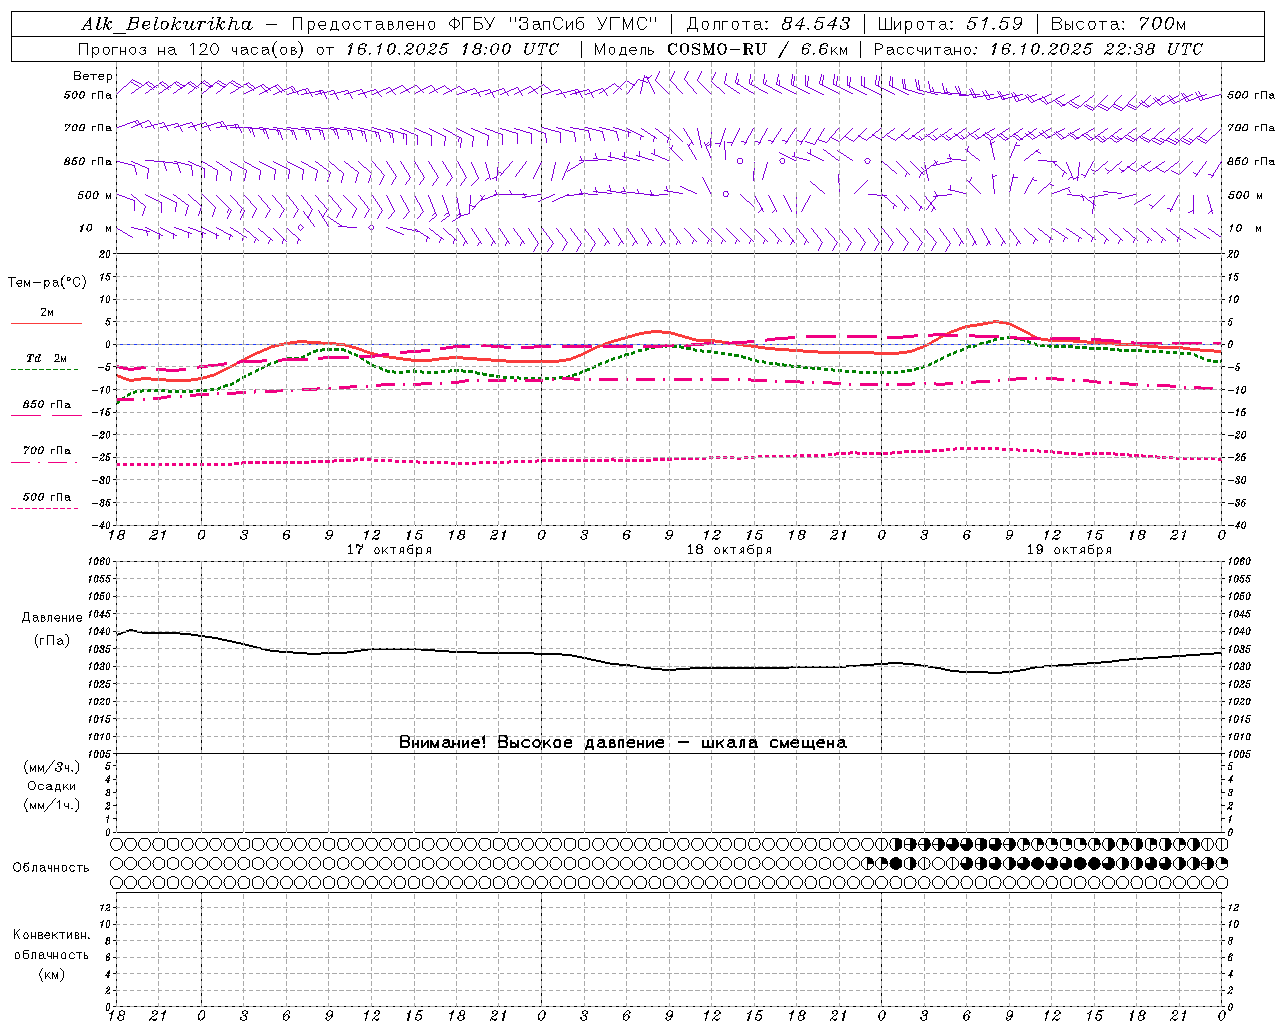Click the Конвективн. convective cloud label
Image resolution: width=1280 pixels, height=1024 pixels.
52,935
